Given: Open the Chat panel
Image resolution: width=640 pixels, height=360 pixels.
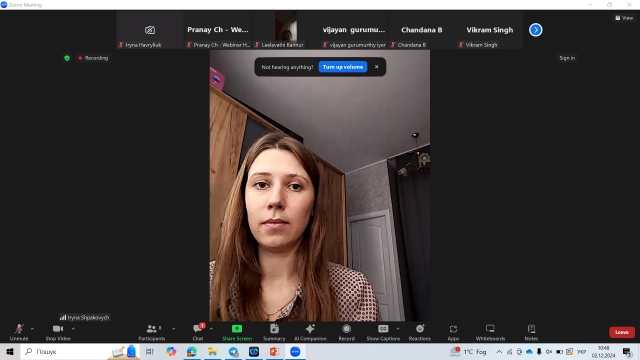Looking at the screenshot, I should [198, 332].
